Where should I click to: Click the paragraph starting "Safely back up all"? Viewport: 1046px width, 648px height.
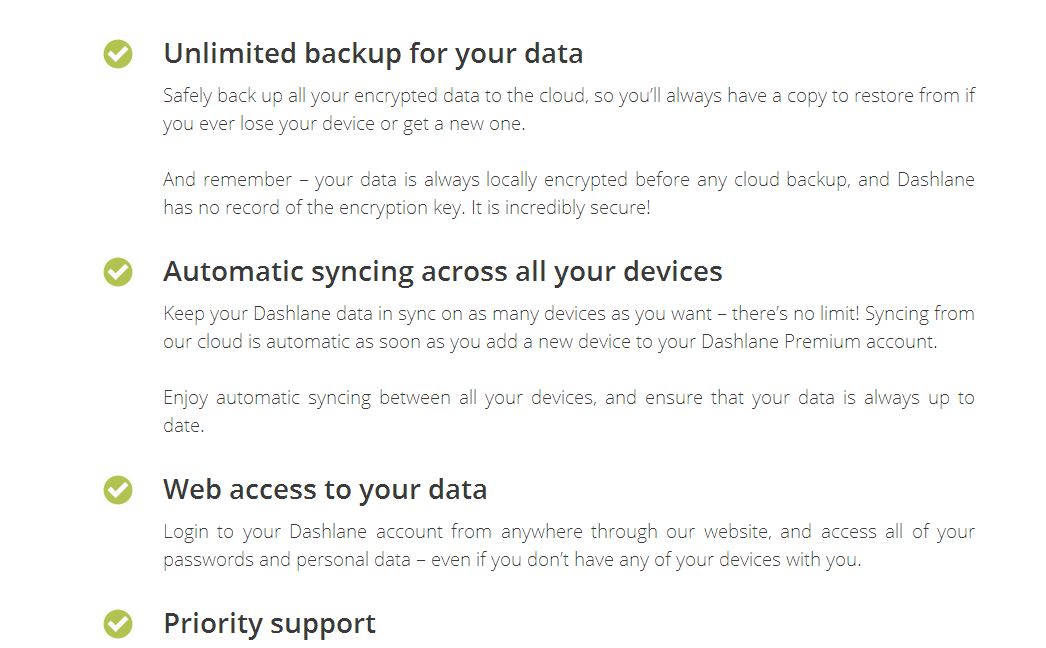tap(568, 110)
